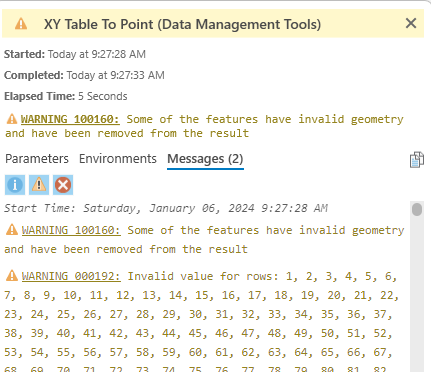431x372 pixels.
Task: Toggle the warning messages filter
Action: [x=39, y=185]
